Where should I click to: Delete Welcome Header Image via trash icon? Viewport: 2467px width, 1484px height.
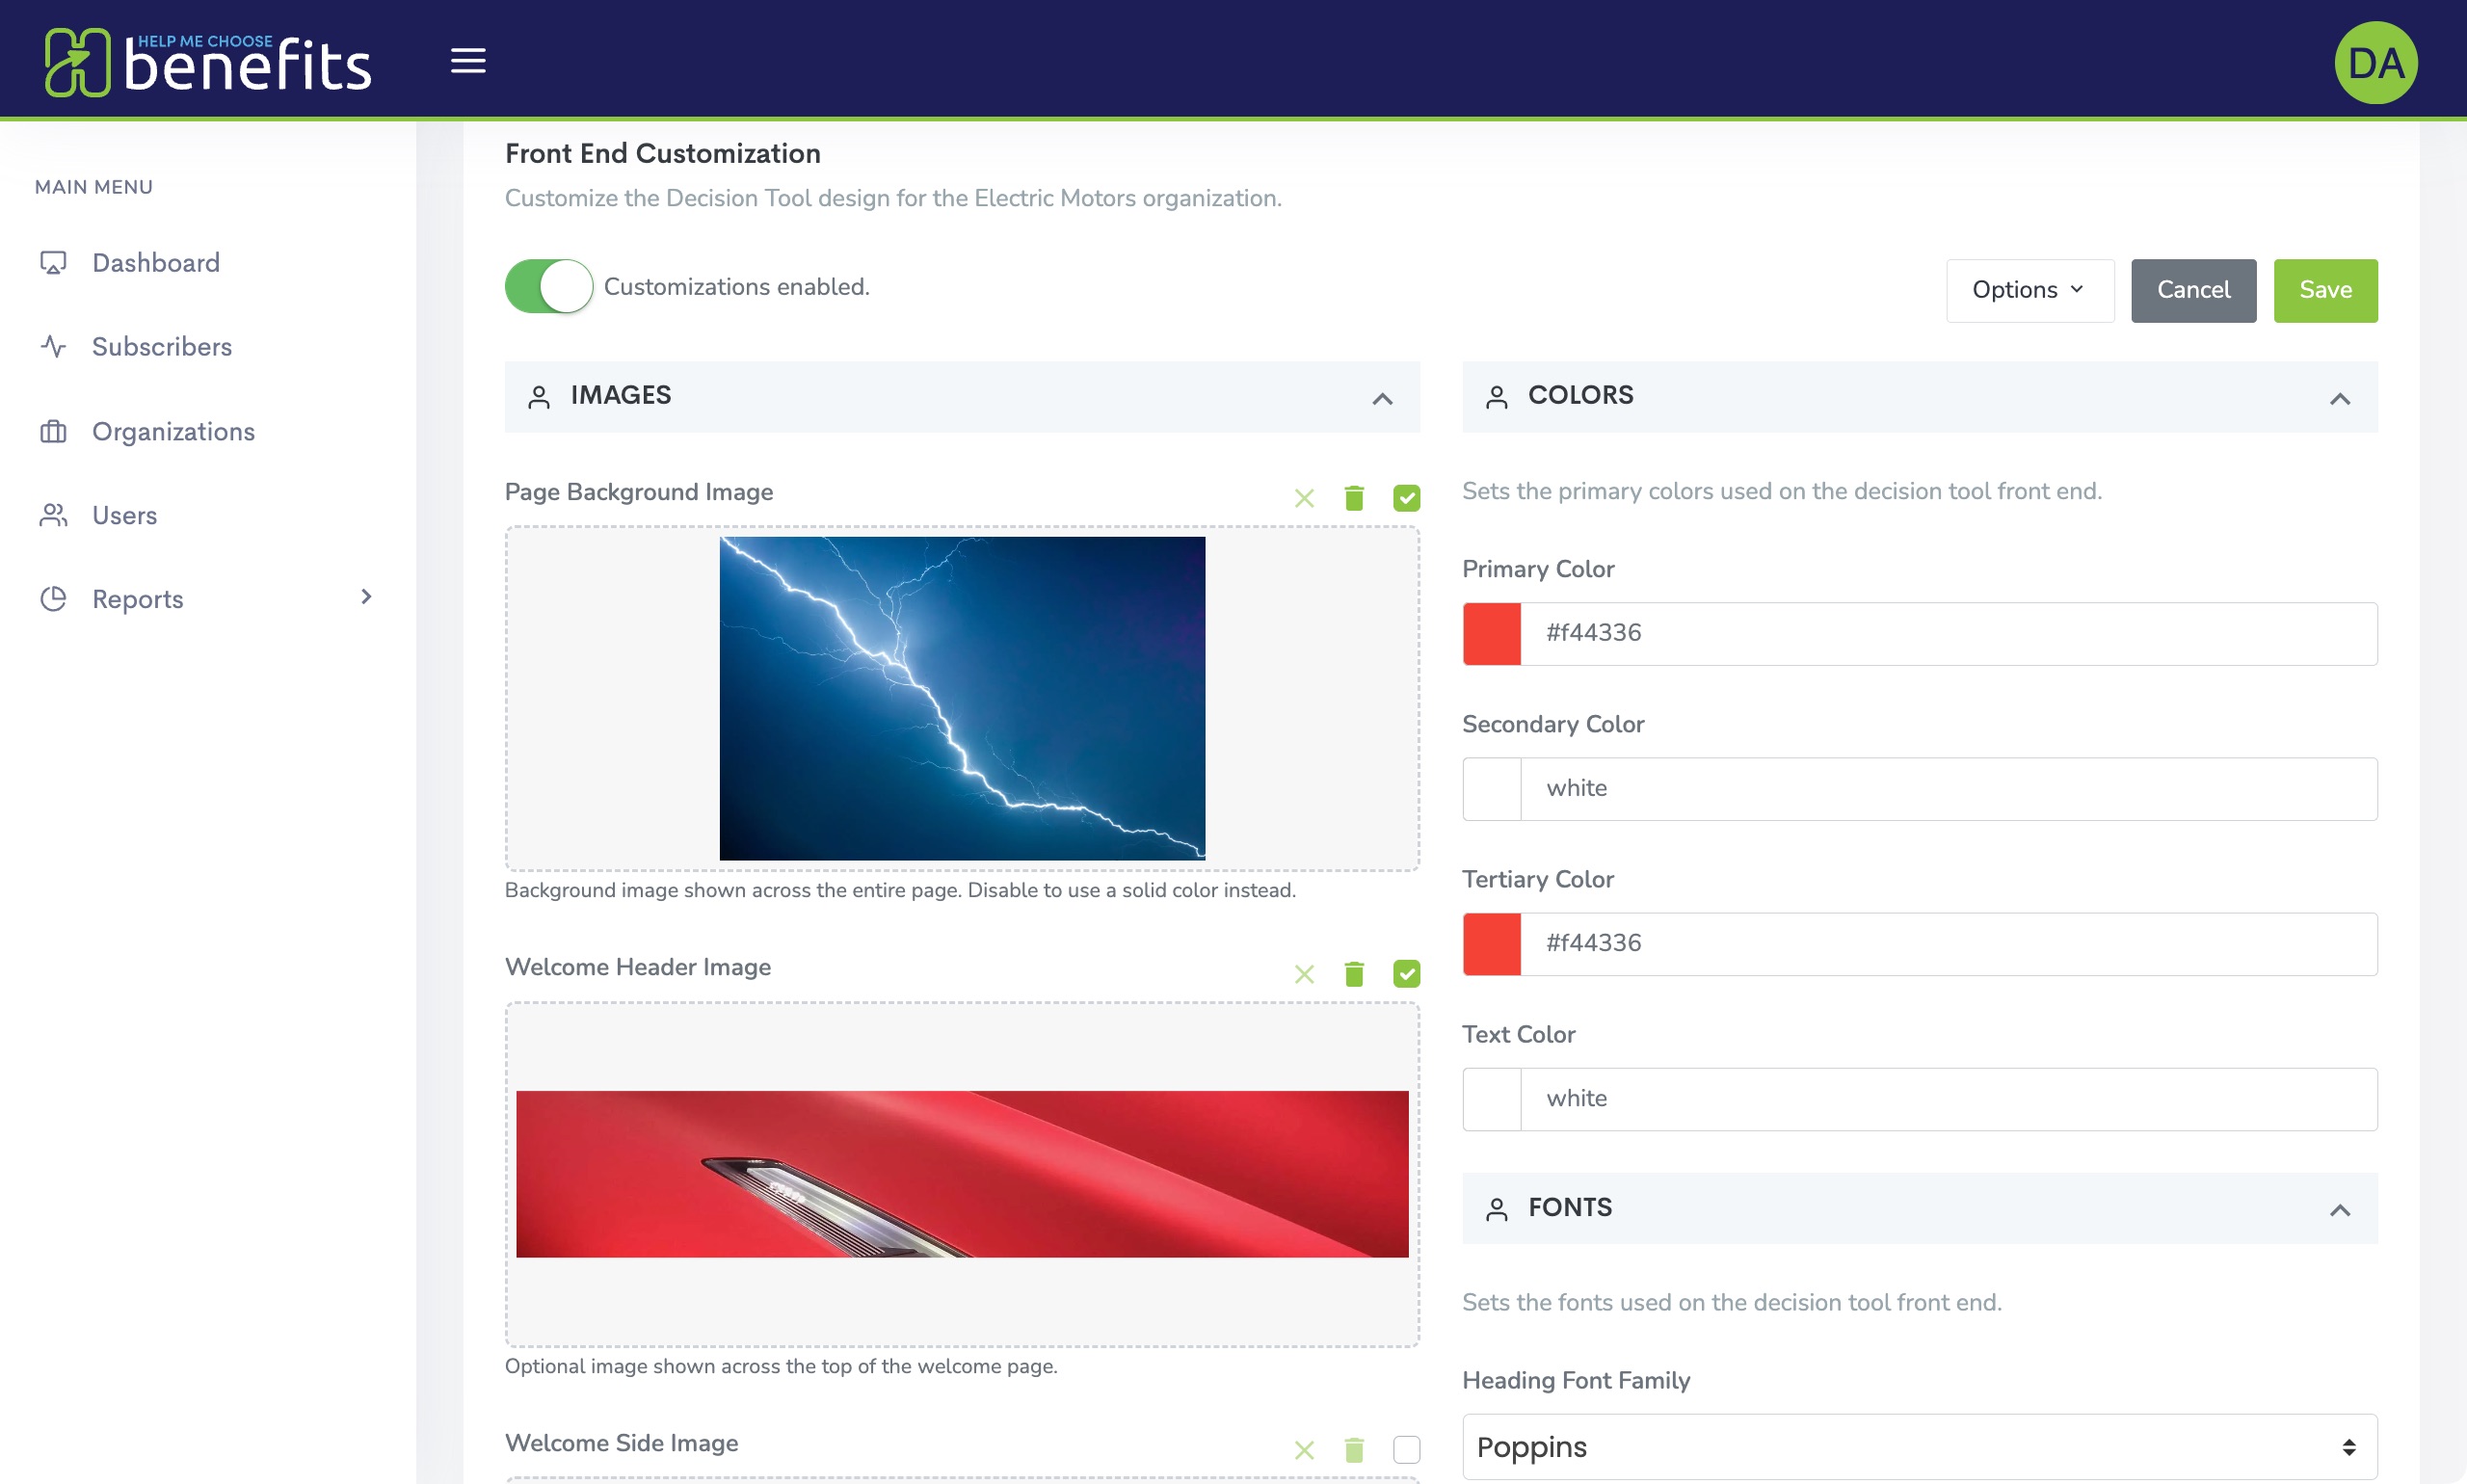click(x=1354, y=974)
